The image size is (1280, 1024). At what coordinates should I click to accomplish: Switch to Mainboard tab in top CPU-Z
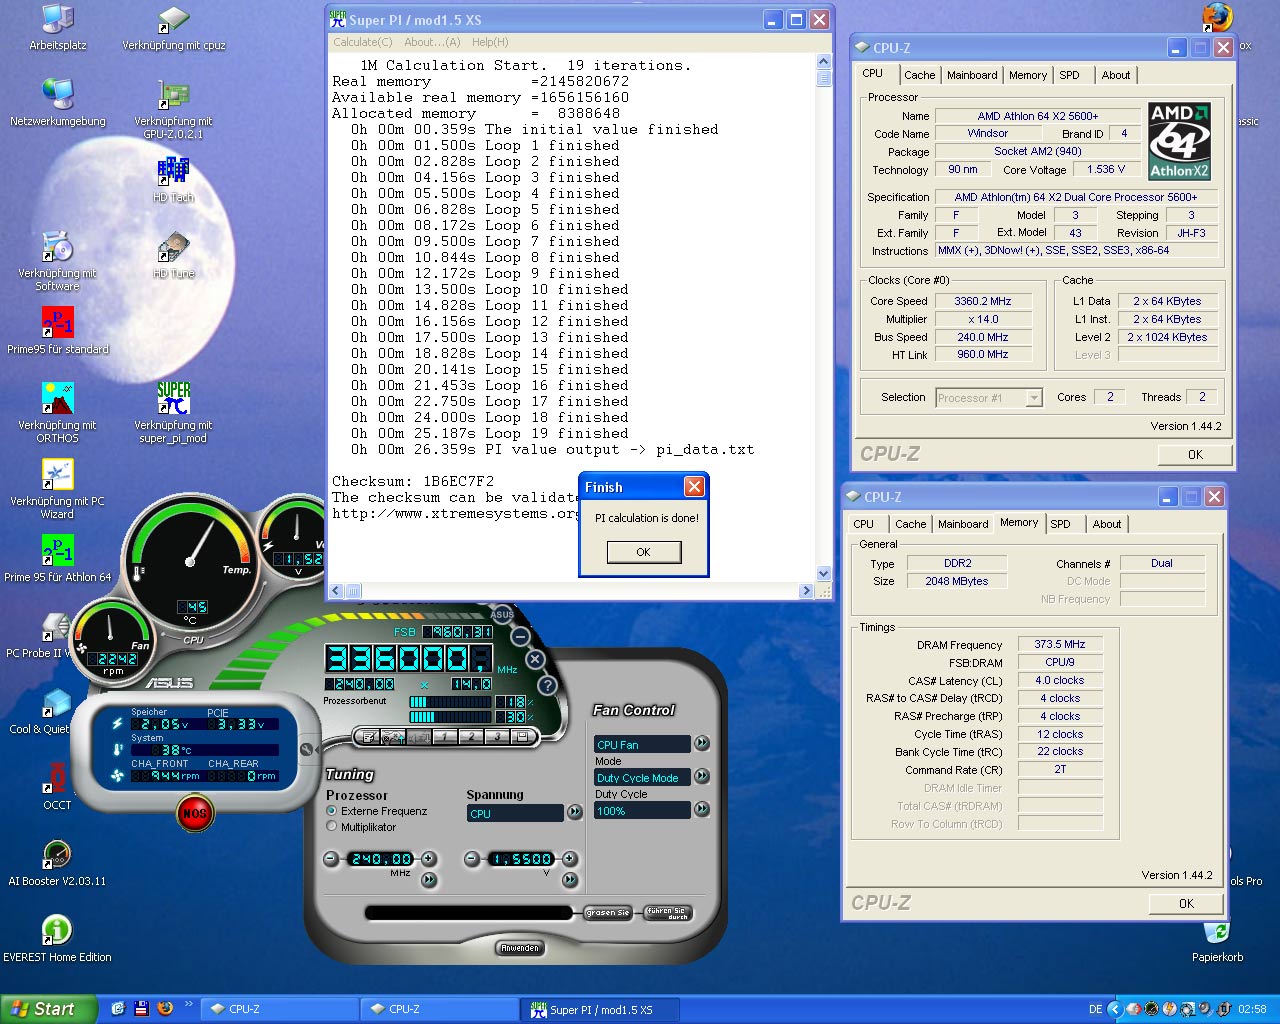point(972,75)
